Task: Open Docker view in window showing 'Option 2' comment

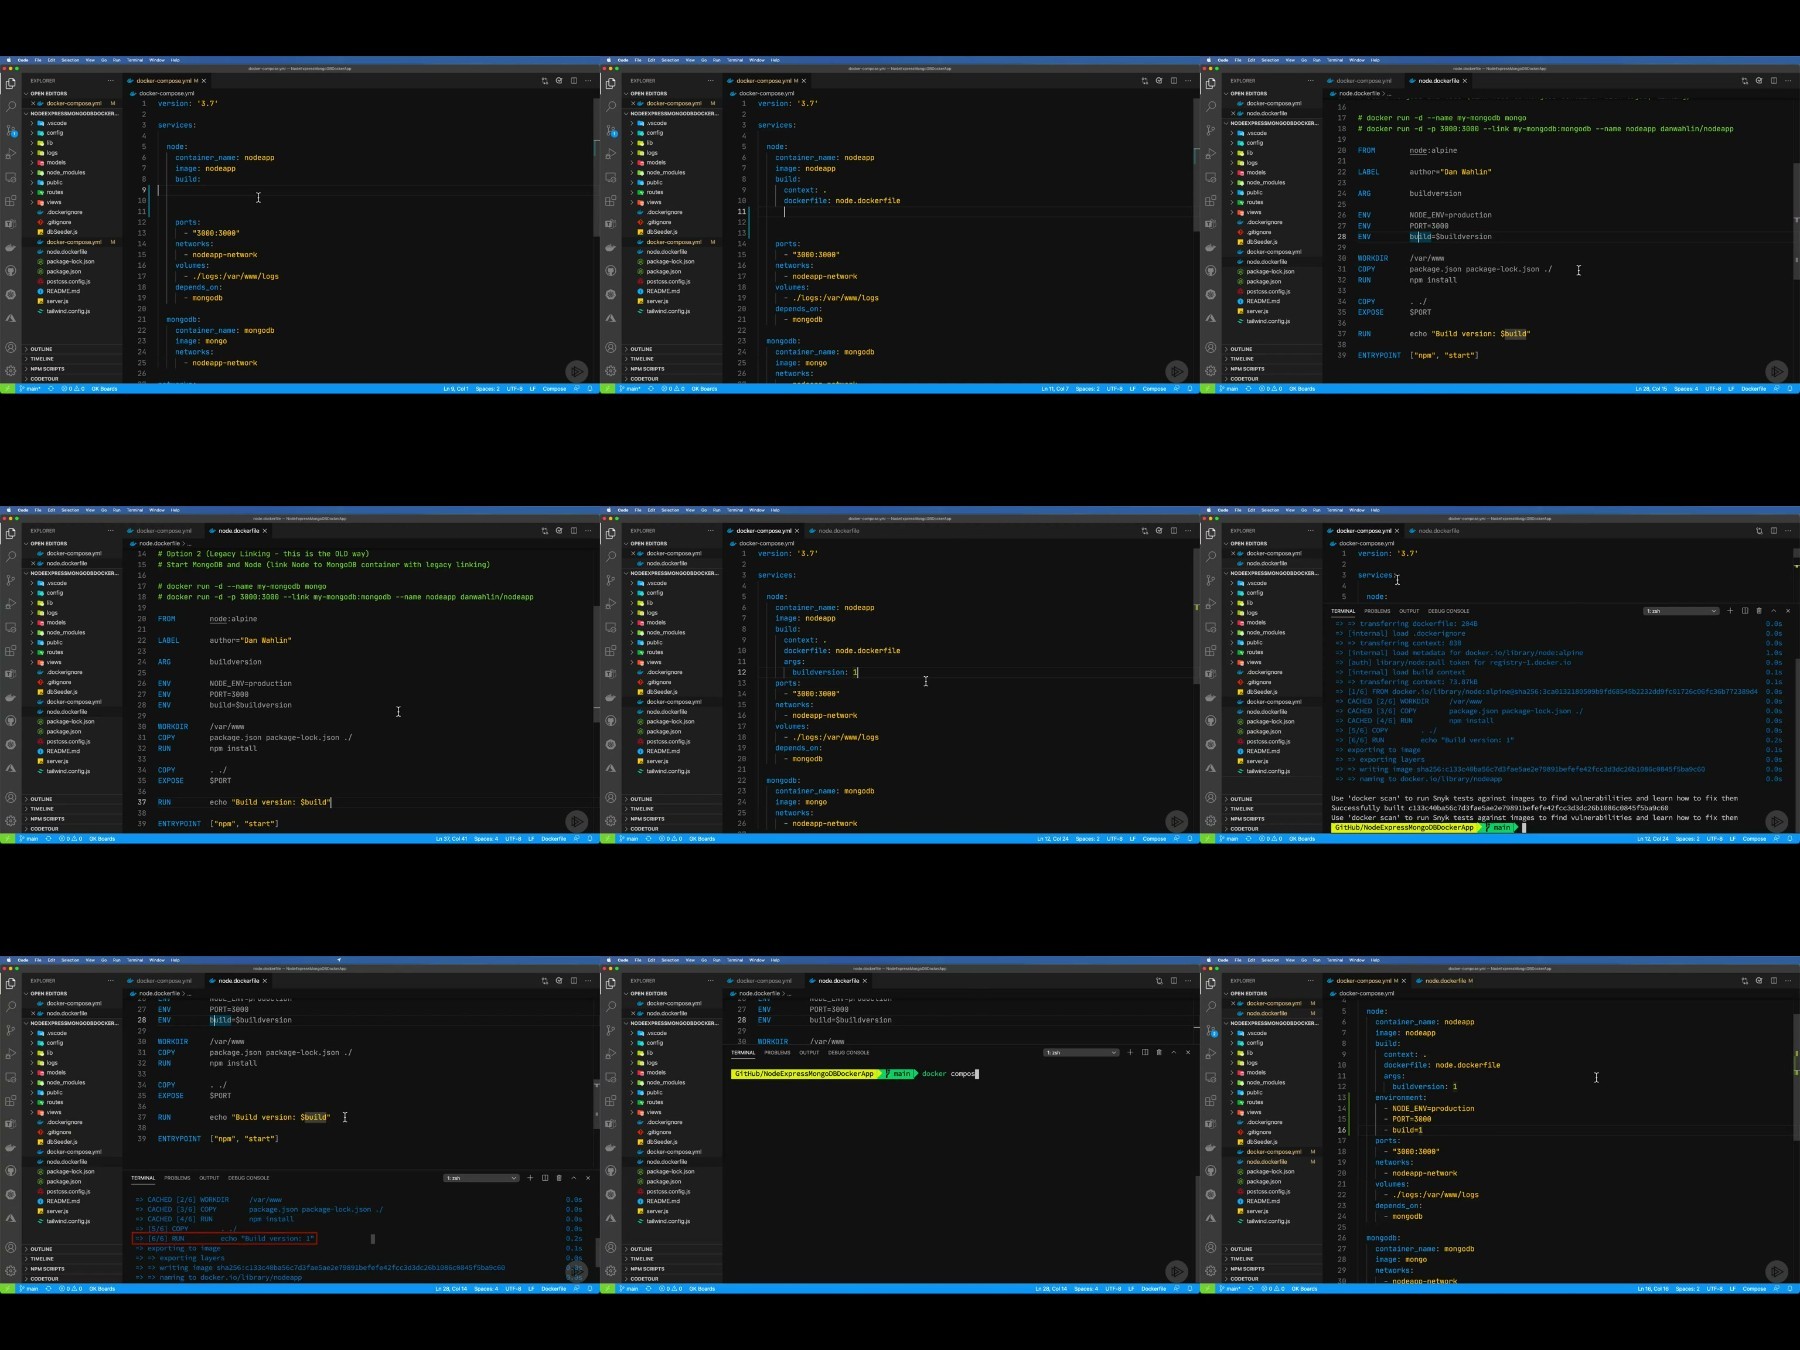Action: coord(11,697)
